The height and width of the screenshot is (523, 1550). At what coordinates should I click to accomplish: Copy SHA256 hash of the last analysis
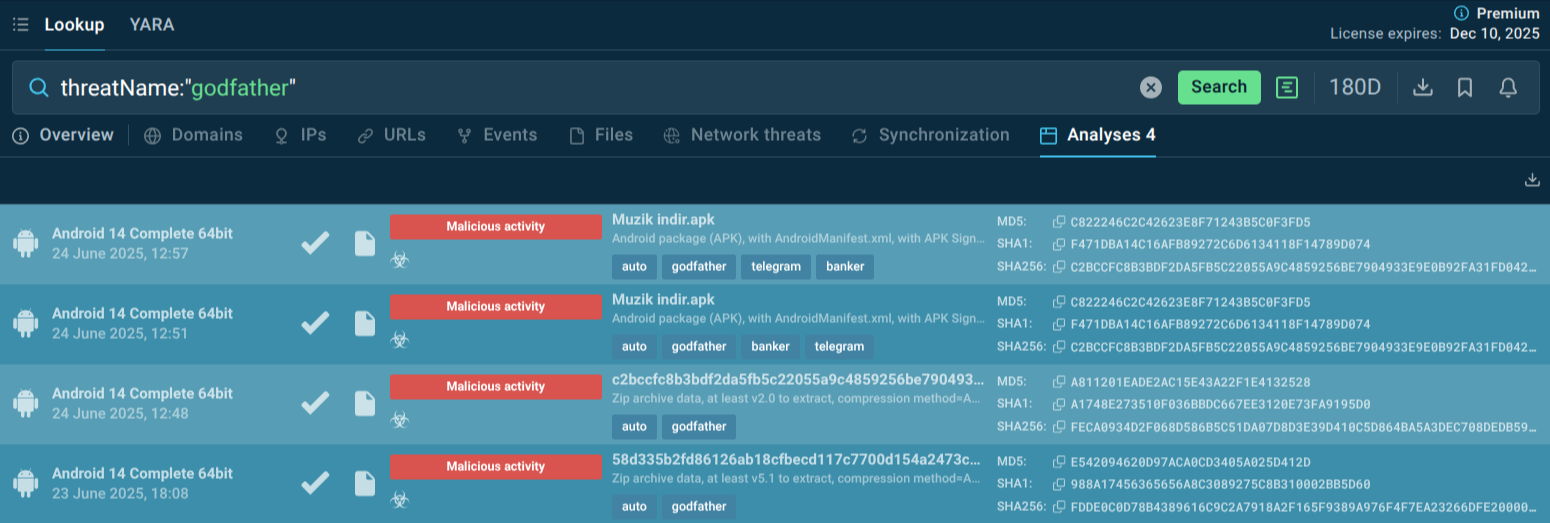click(1059, 507)
